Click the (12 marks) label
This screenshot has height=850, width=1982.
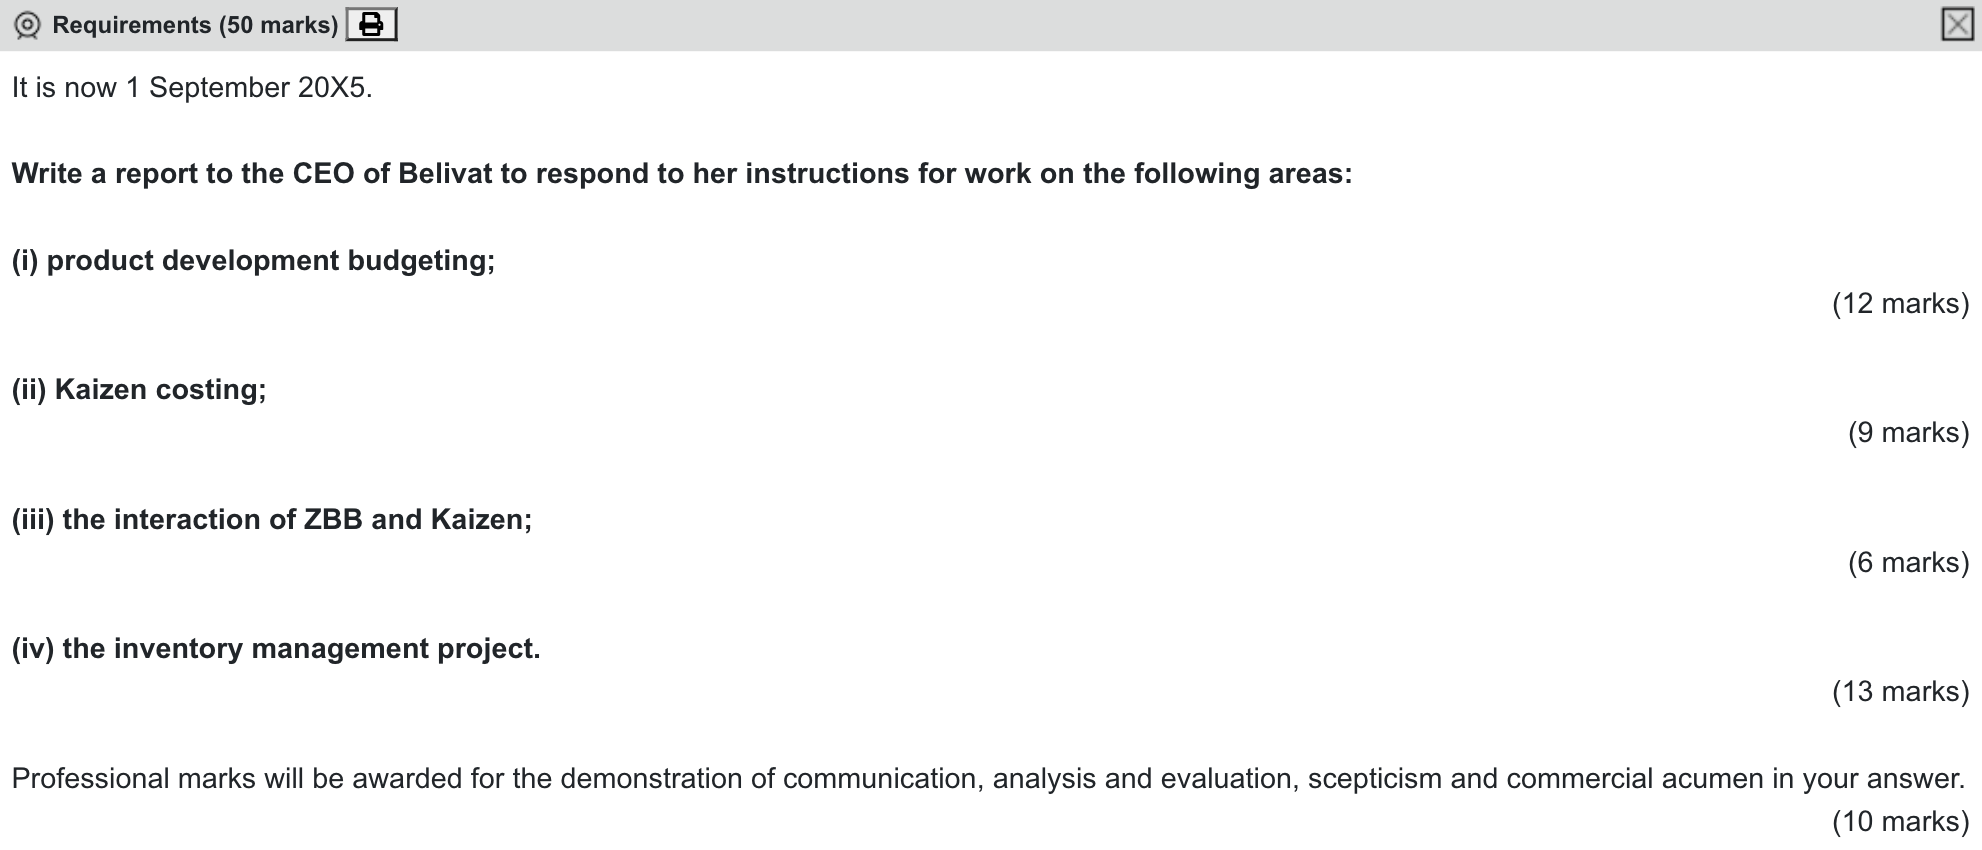[1900, 304]
